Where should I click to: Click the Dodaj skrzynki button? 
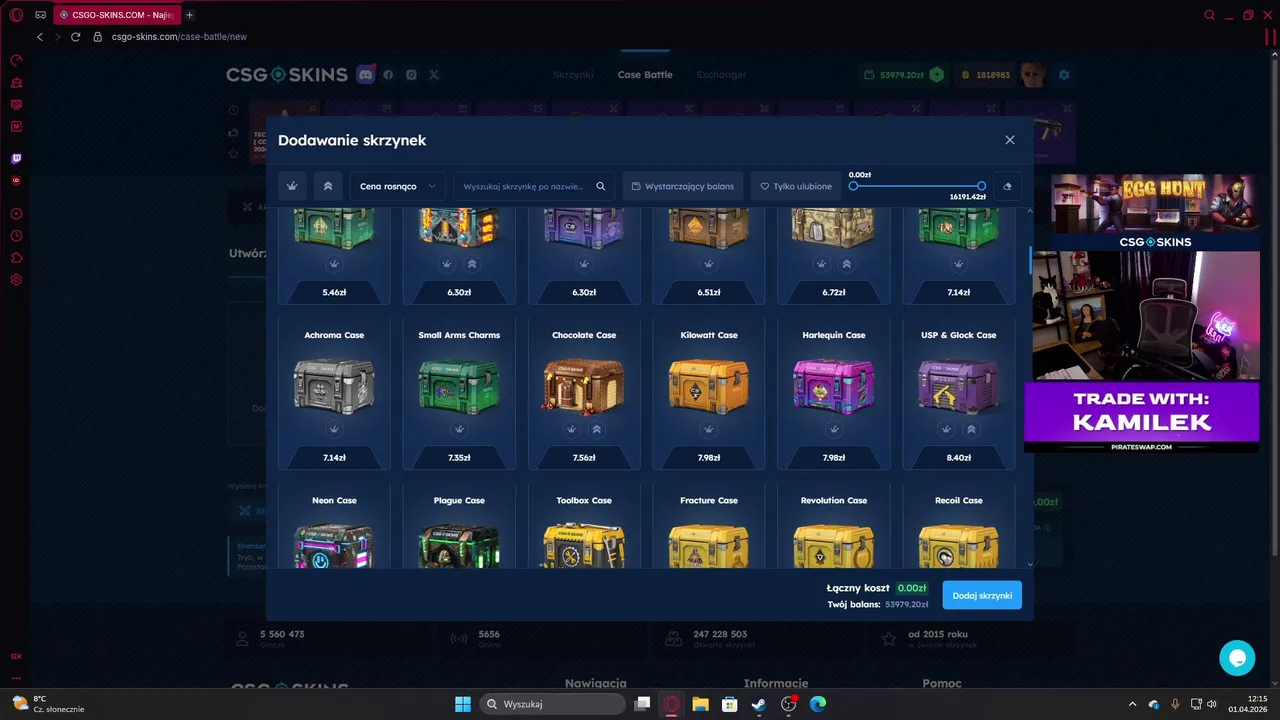coord(982,595)
